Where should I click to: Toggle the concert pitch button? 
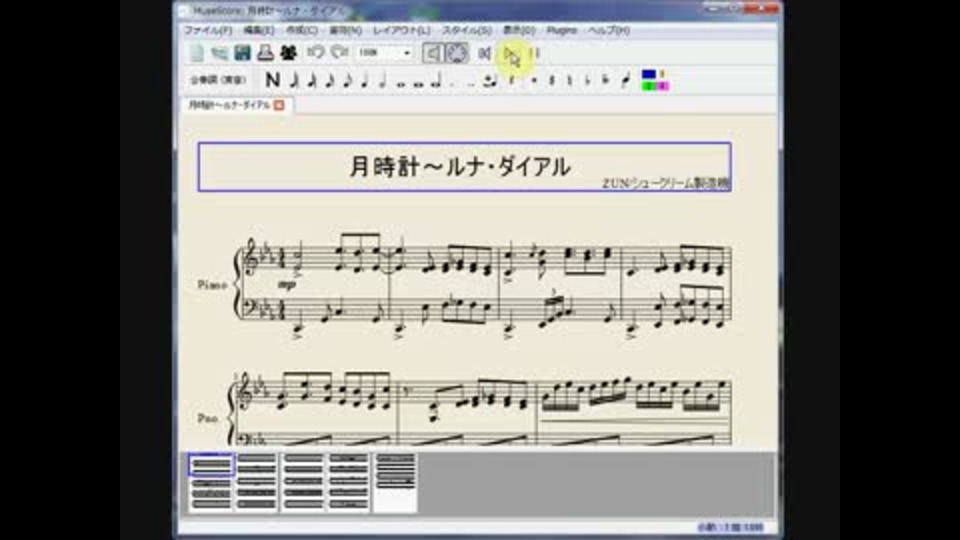point(218,80)
